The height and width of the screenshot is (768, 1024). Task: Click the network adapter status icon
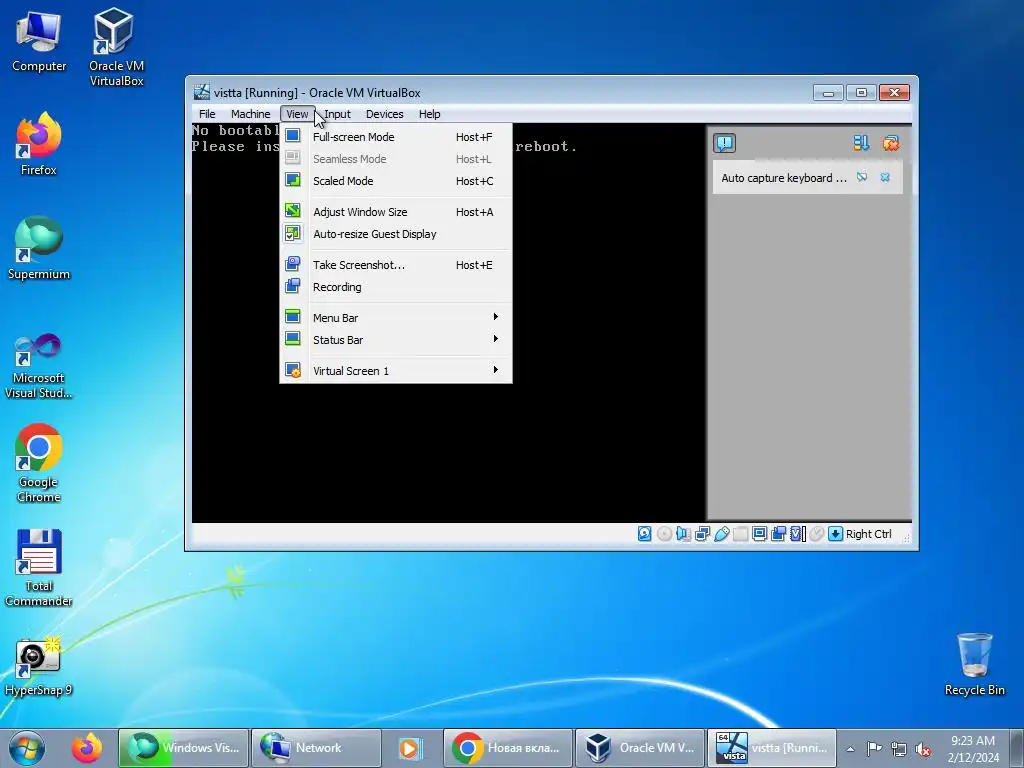[702, 534]
